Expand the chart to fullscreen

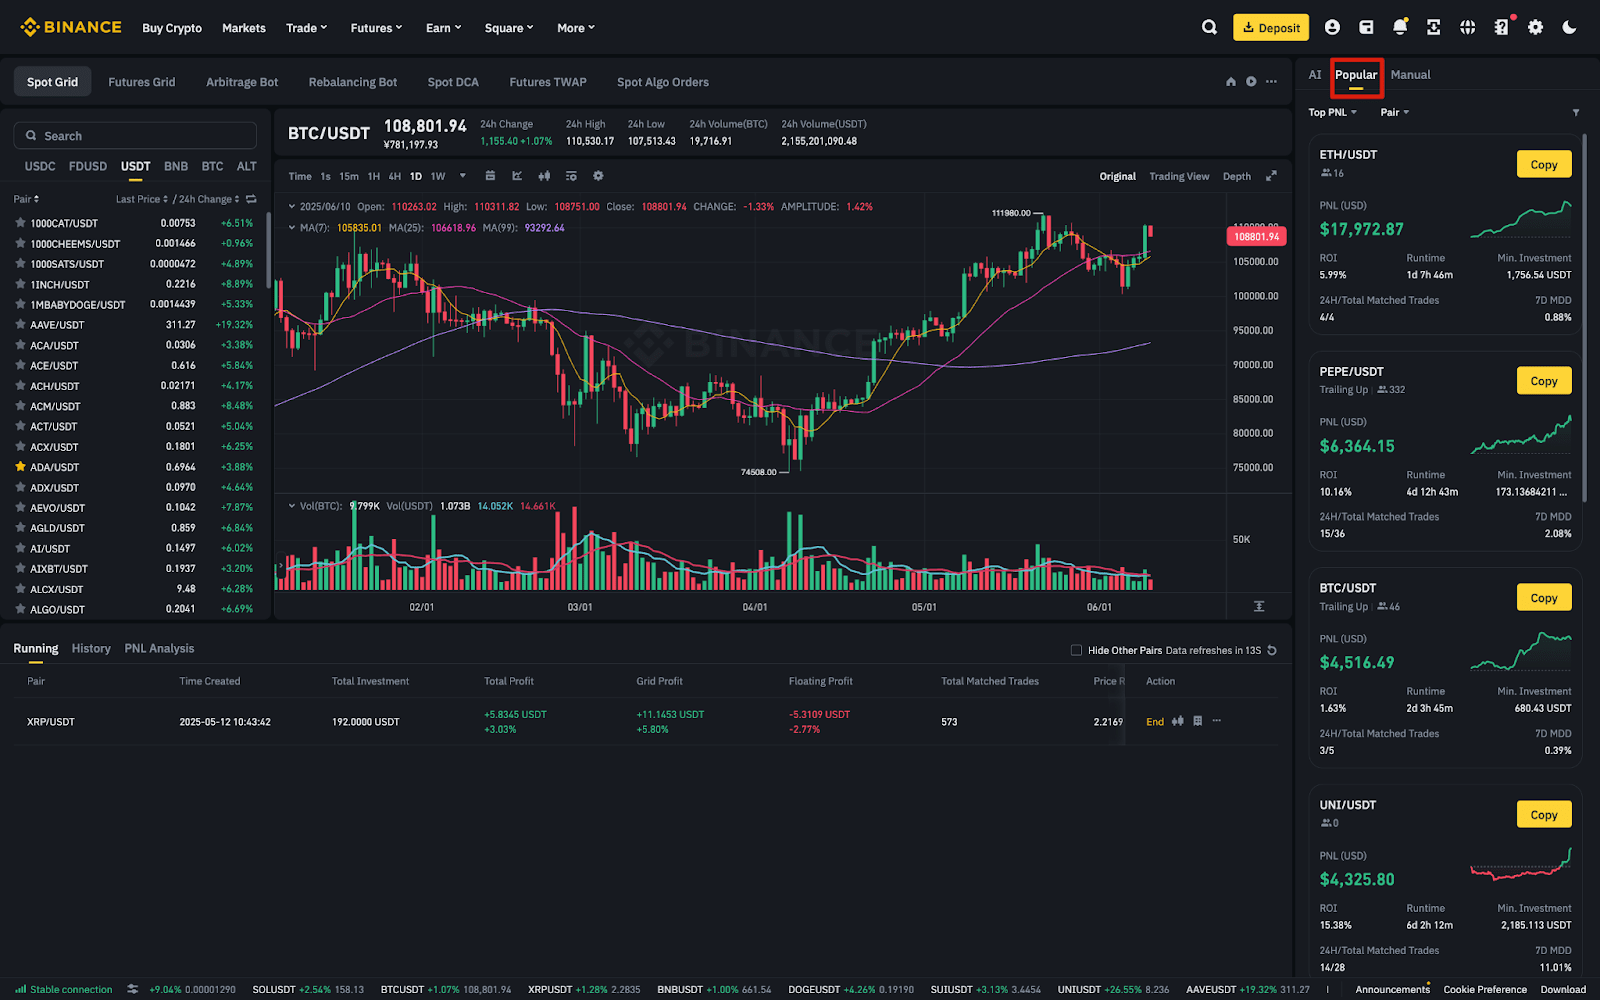pyautogui.click(x=1271, y=176)
